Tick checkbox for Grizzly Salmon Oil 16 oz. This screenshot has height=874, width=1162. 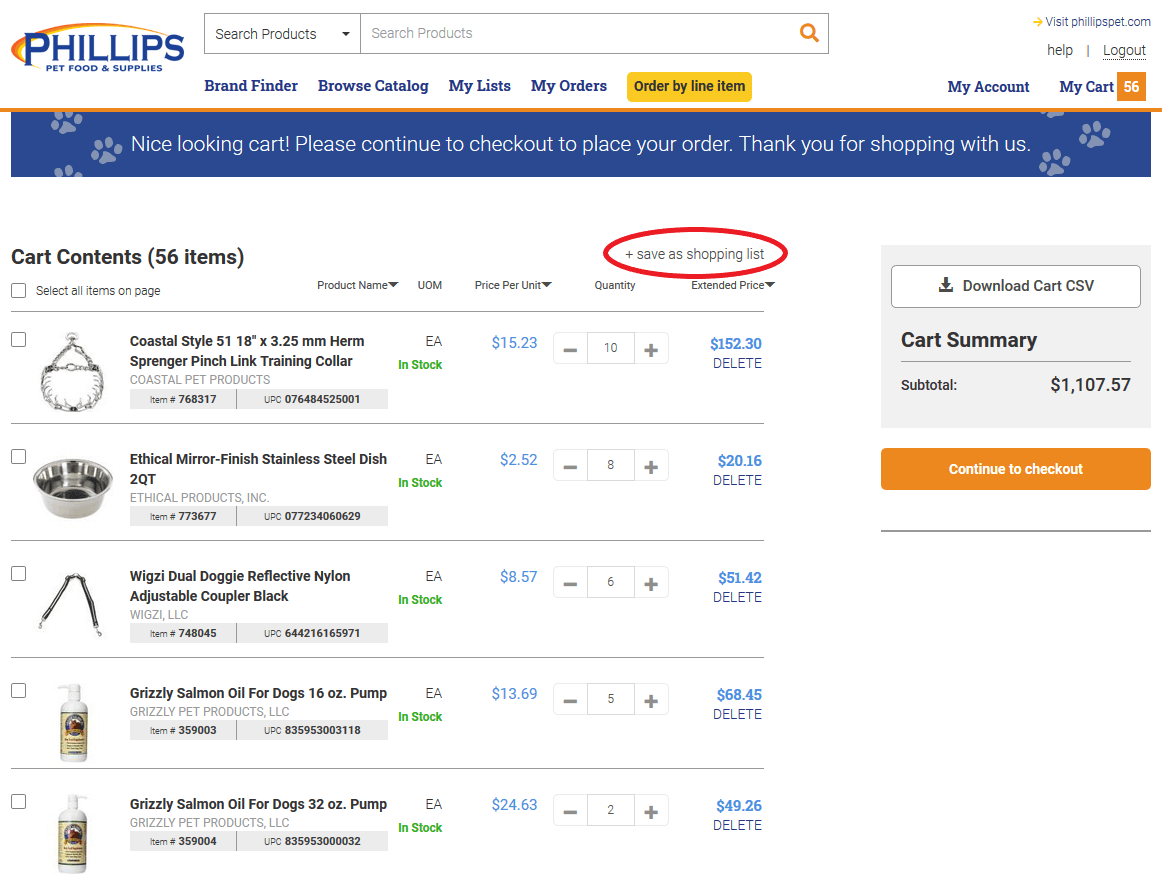(19, 691)
